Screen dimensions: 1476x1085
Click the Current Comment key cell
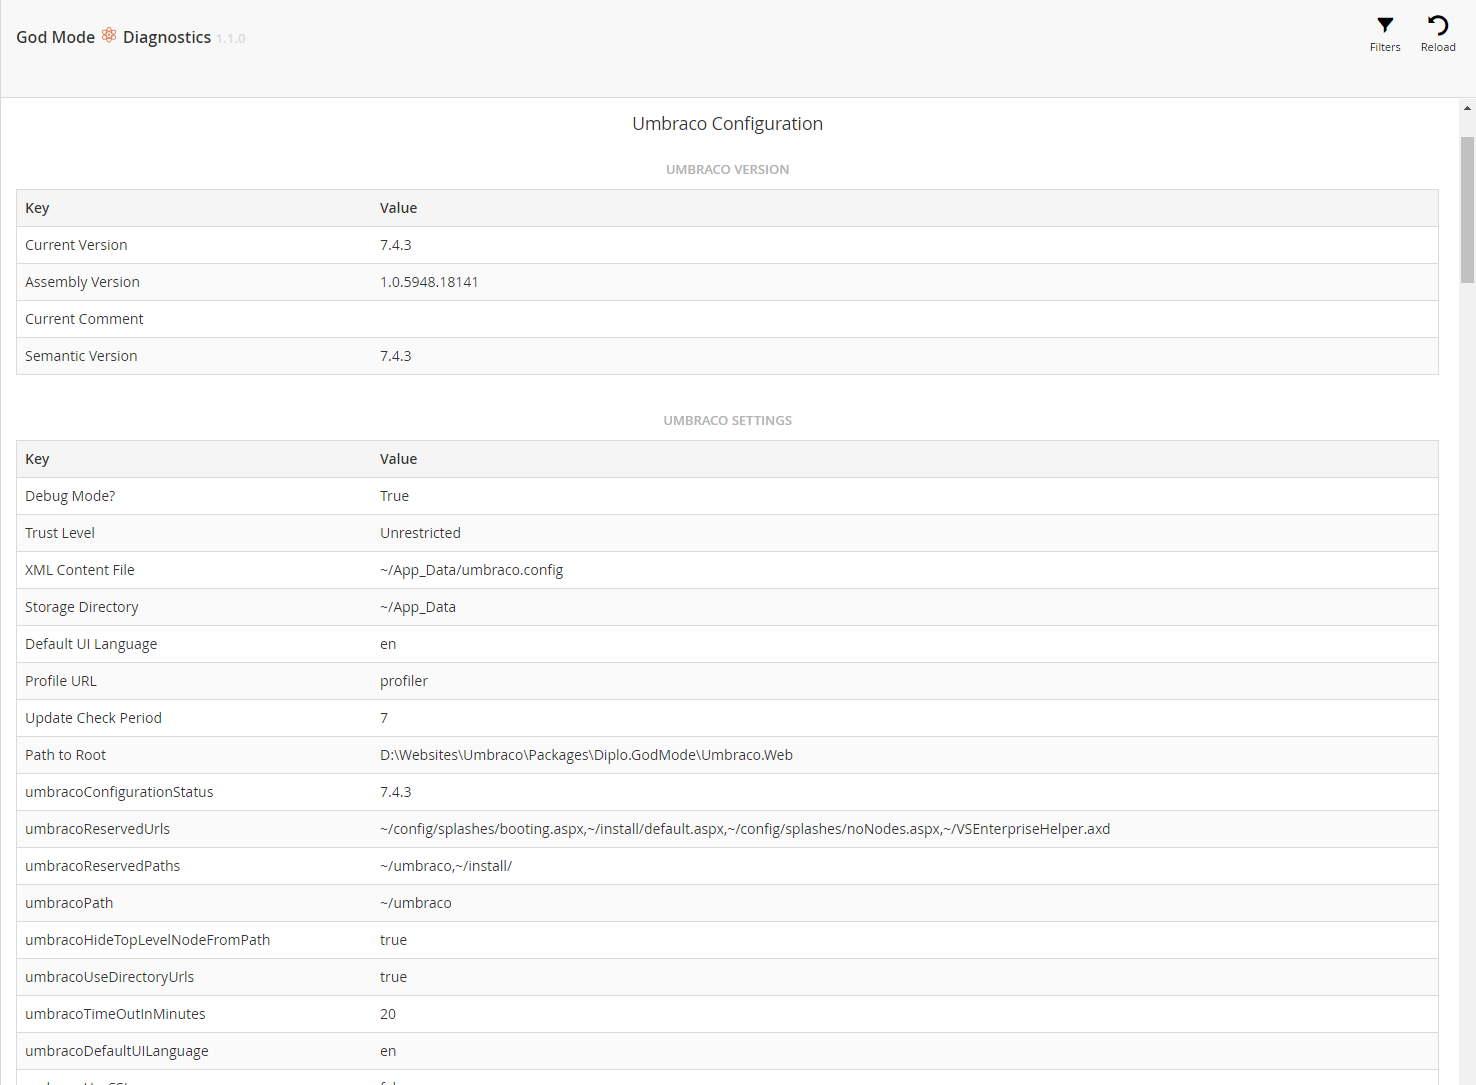[x=84, y=319]
